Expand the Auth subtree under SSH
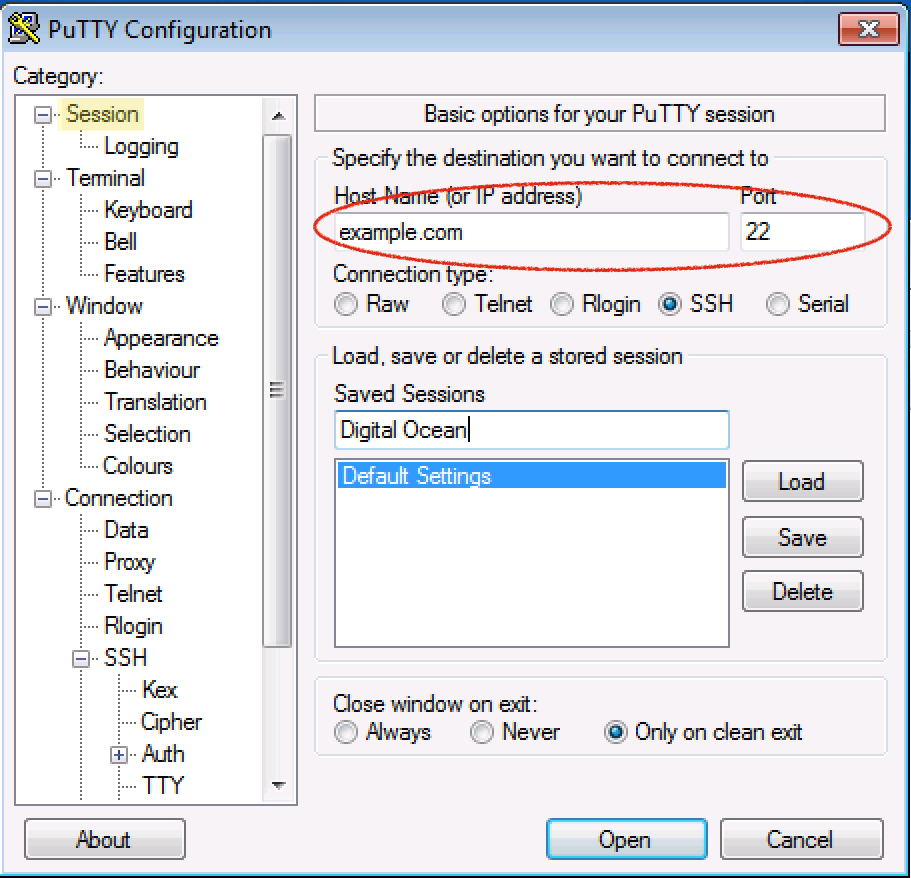Screen dimensions: 911x878 pyautogui.click(x=119, y=755)
